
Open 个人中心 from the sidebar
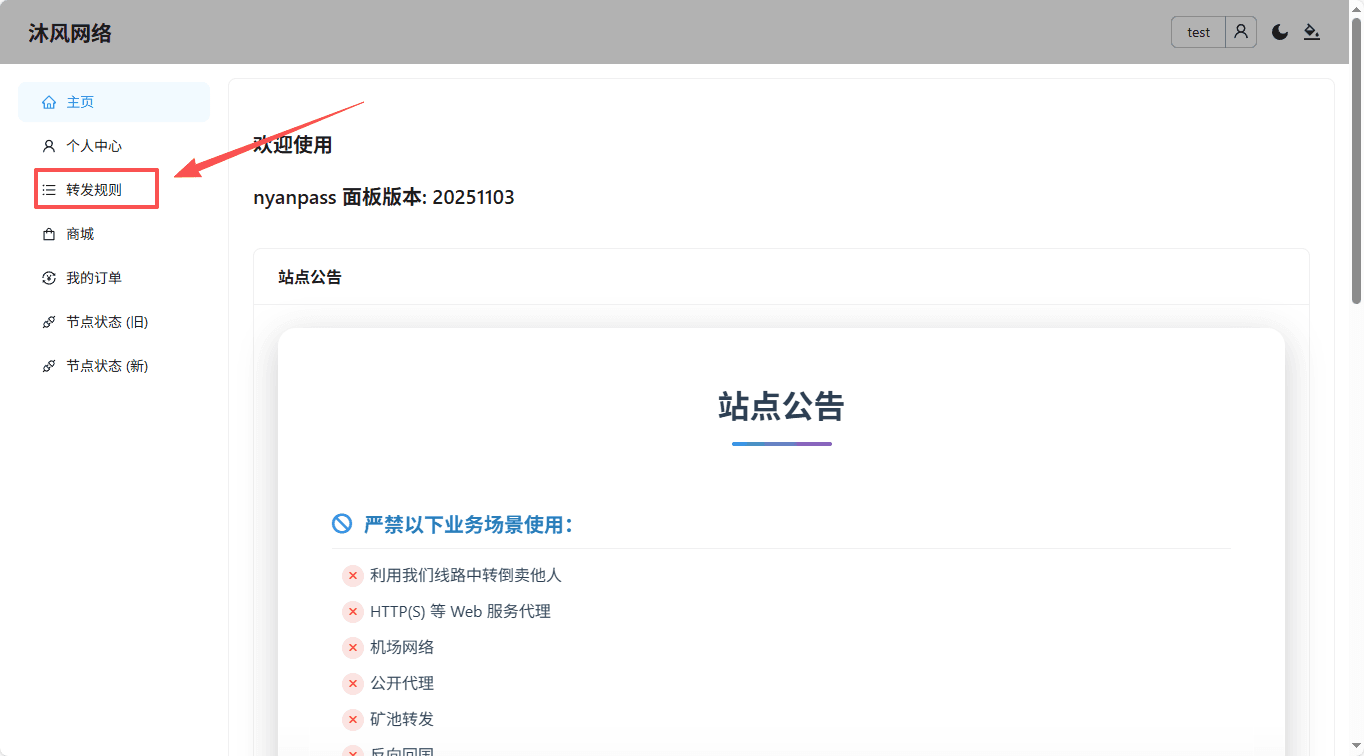[x=94, y=146]
